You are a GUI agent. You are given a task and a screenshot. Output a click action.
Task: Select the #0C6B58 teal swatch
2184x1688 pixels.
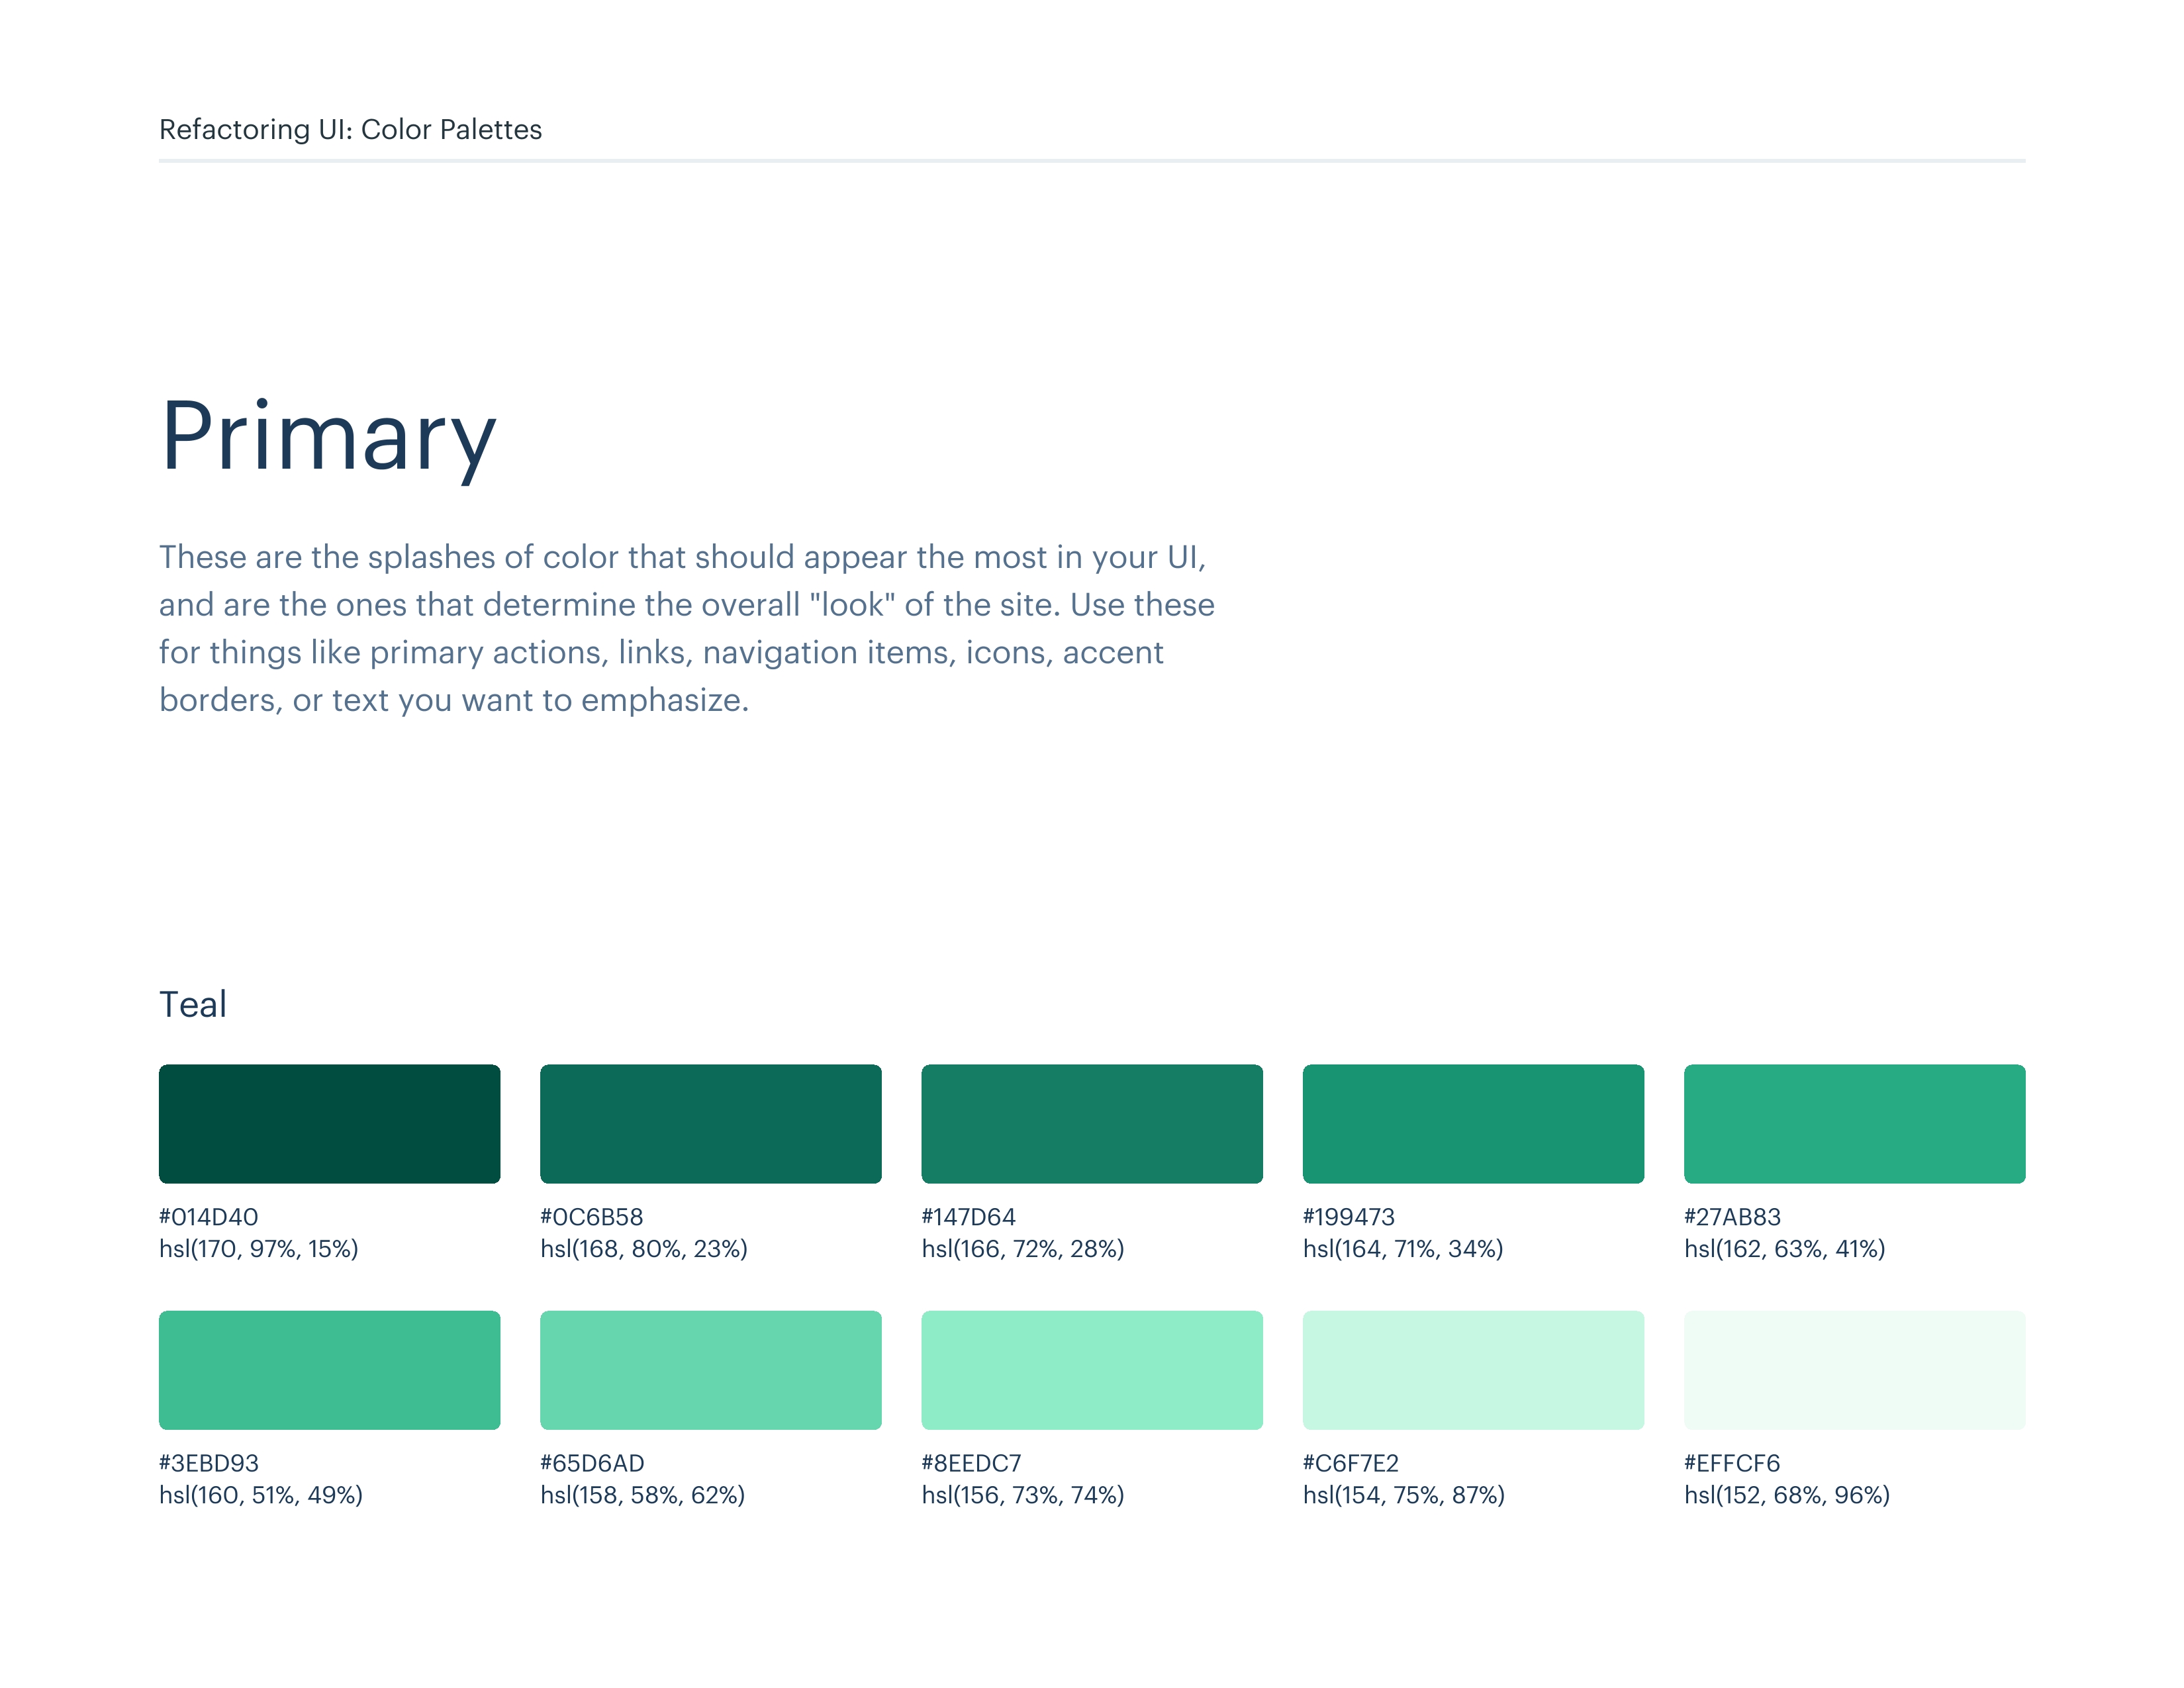coord(710,1123)
